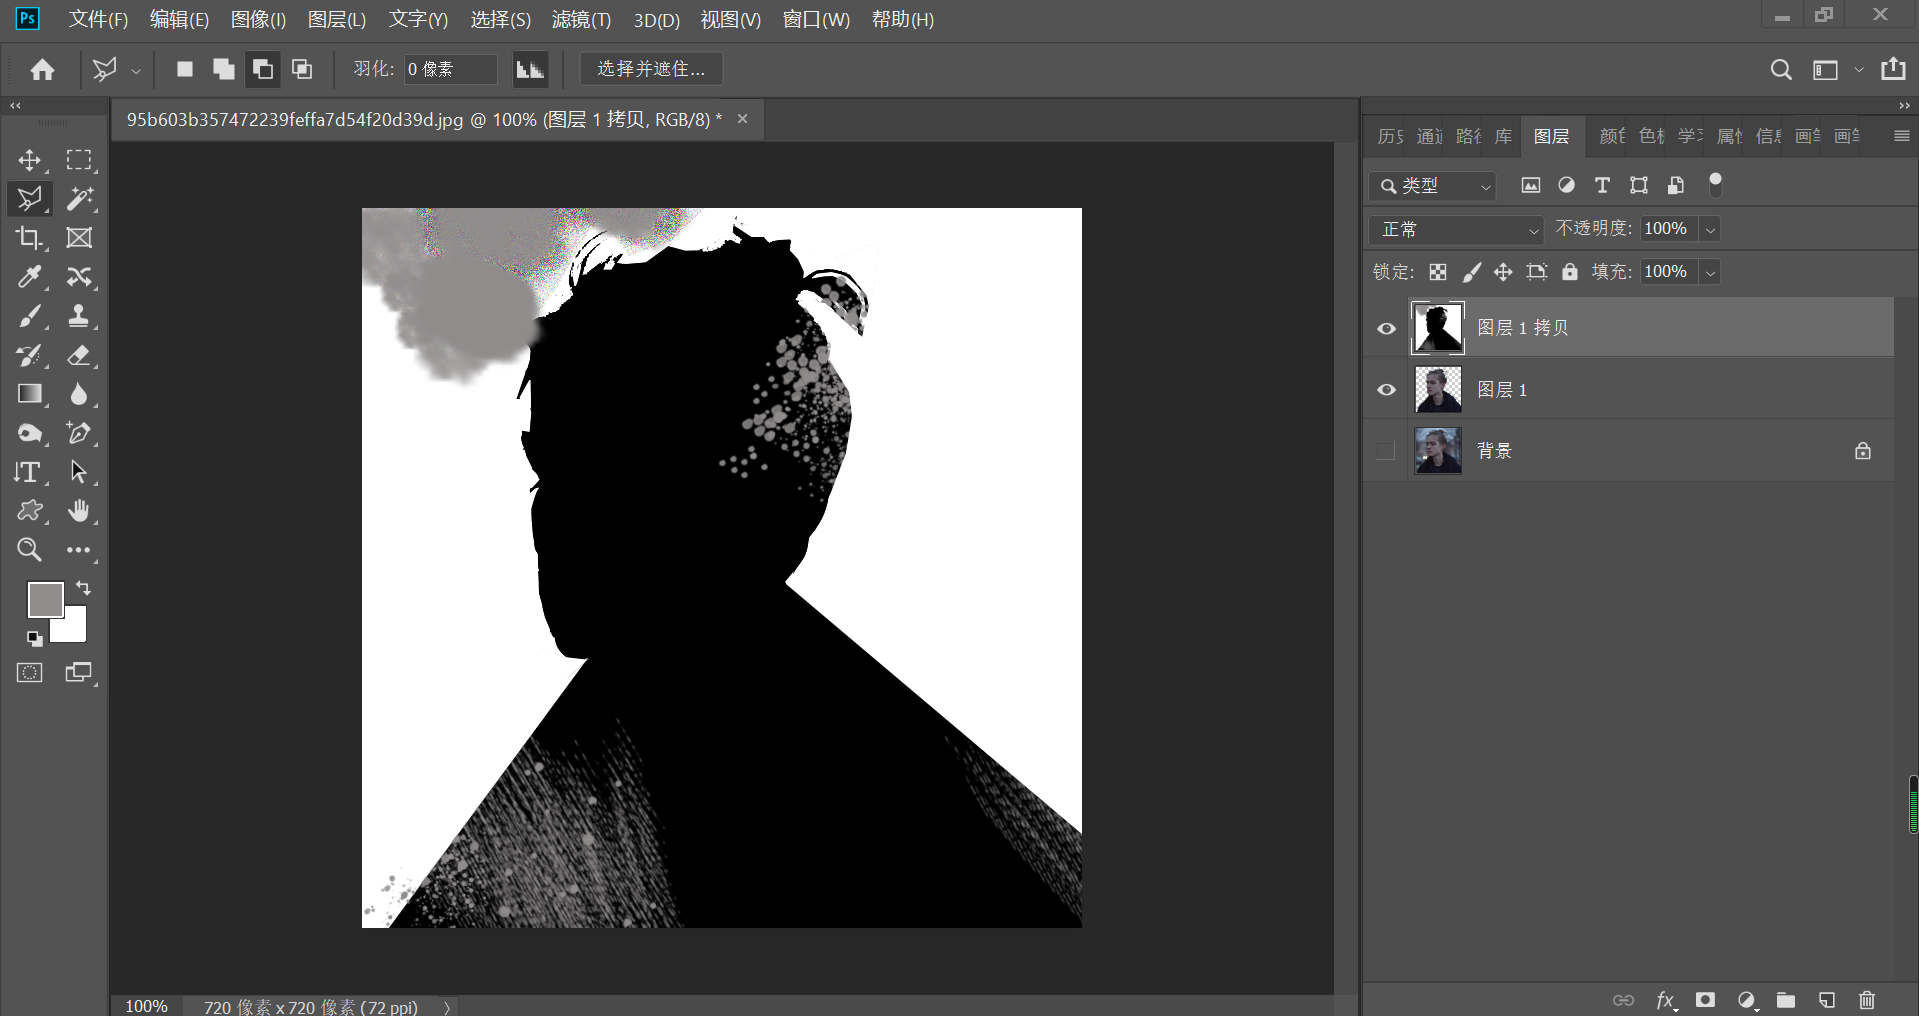This screenshot has width=1919, height=1016.
Task: Select the Blur tool
Action: (79, 394)
